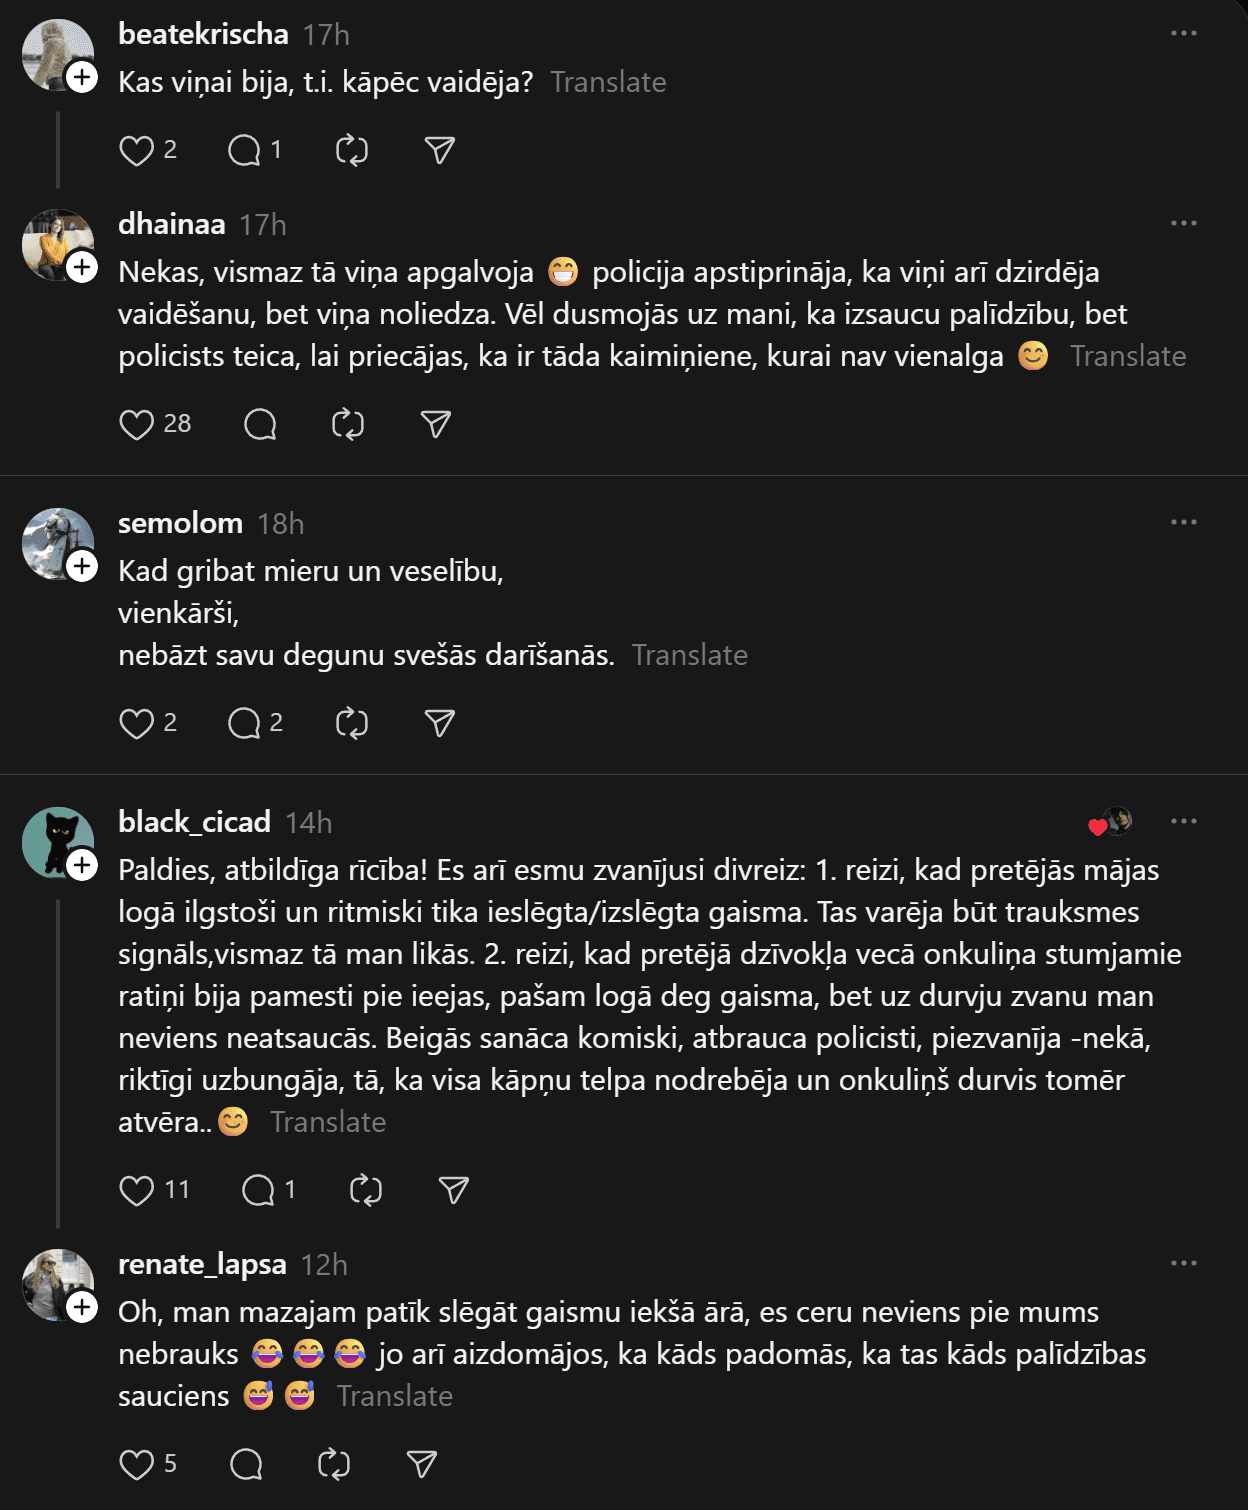
Task: Repost dhainaa's reply
Action: [x=348, y=425]
